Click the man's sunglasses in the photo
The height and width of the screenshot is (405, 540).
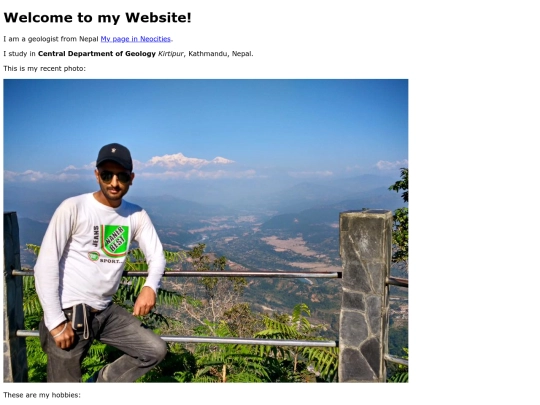[x=115, y=177]
